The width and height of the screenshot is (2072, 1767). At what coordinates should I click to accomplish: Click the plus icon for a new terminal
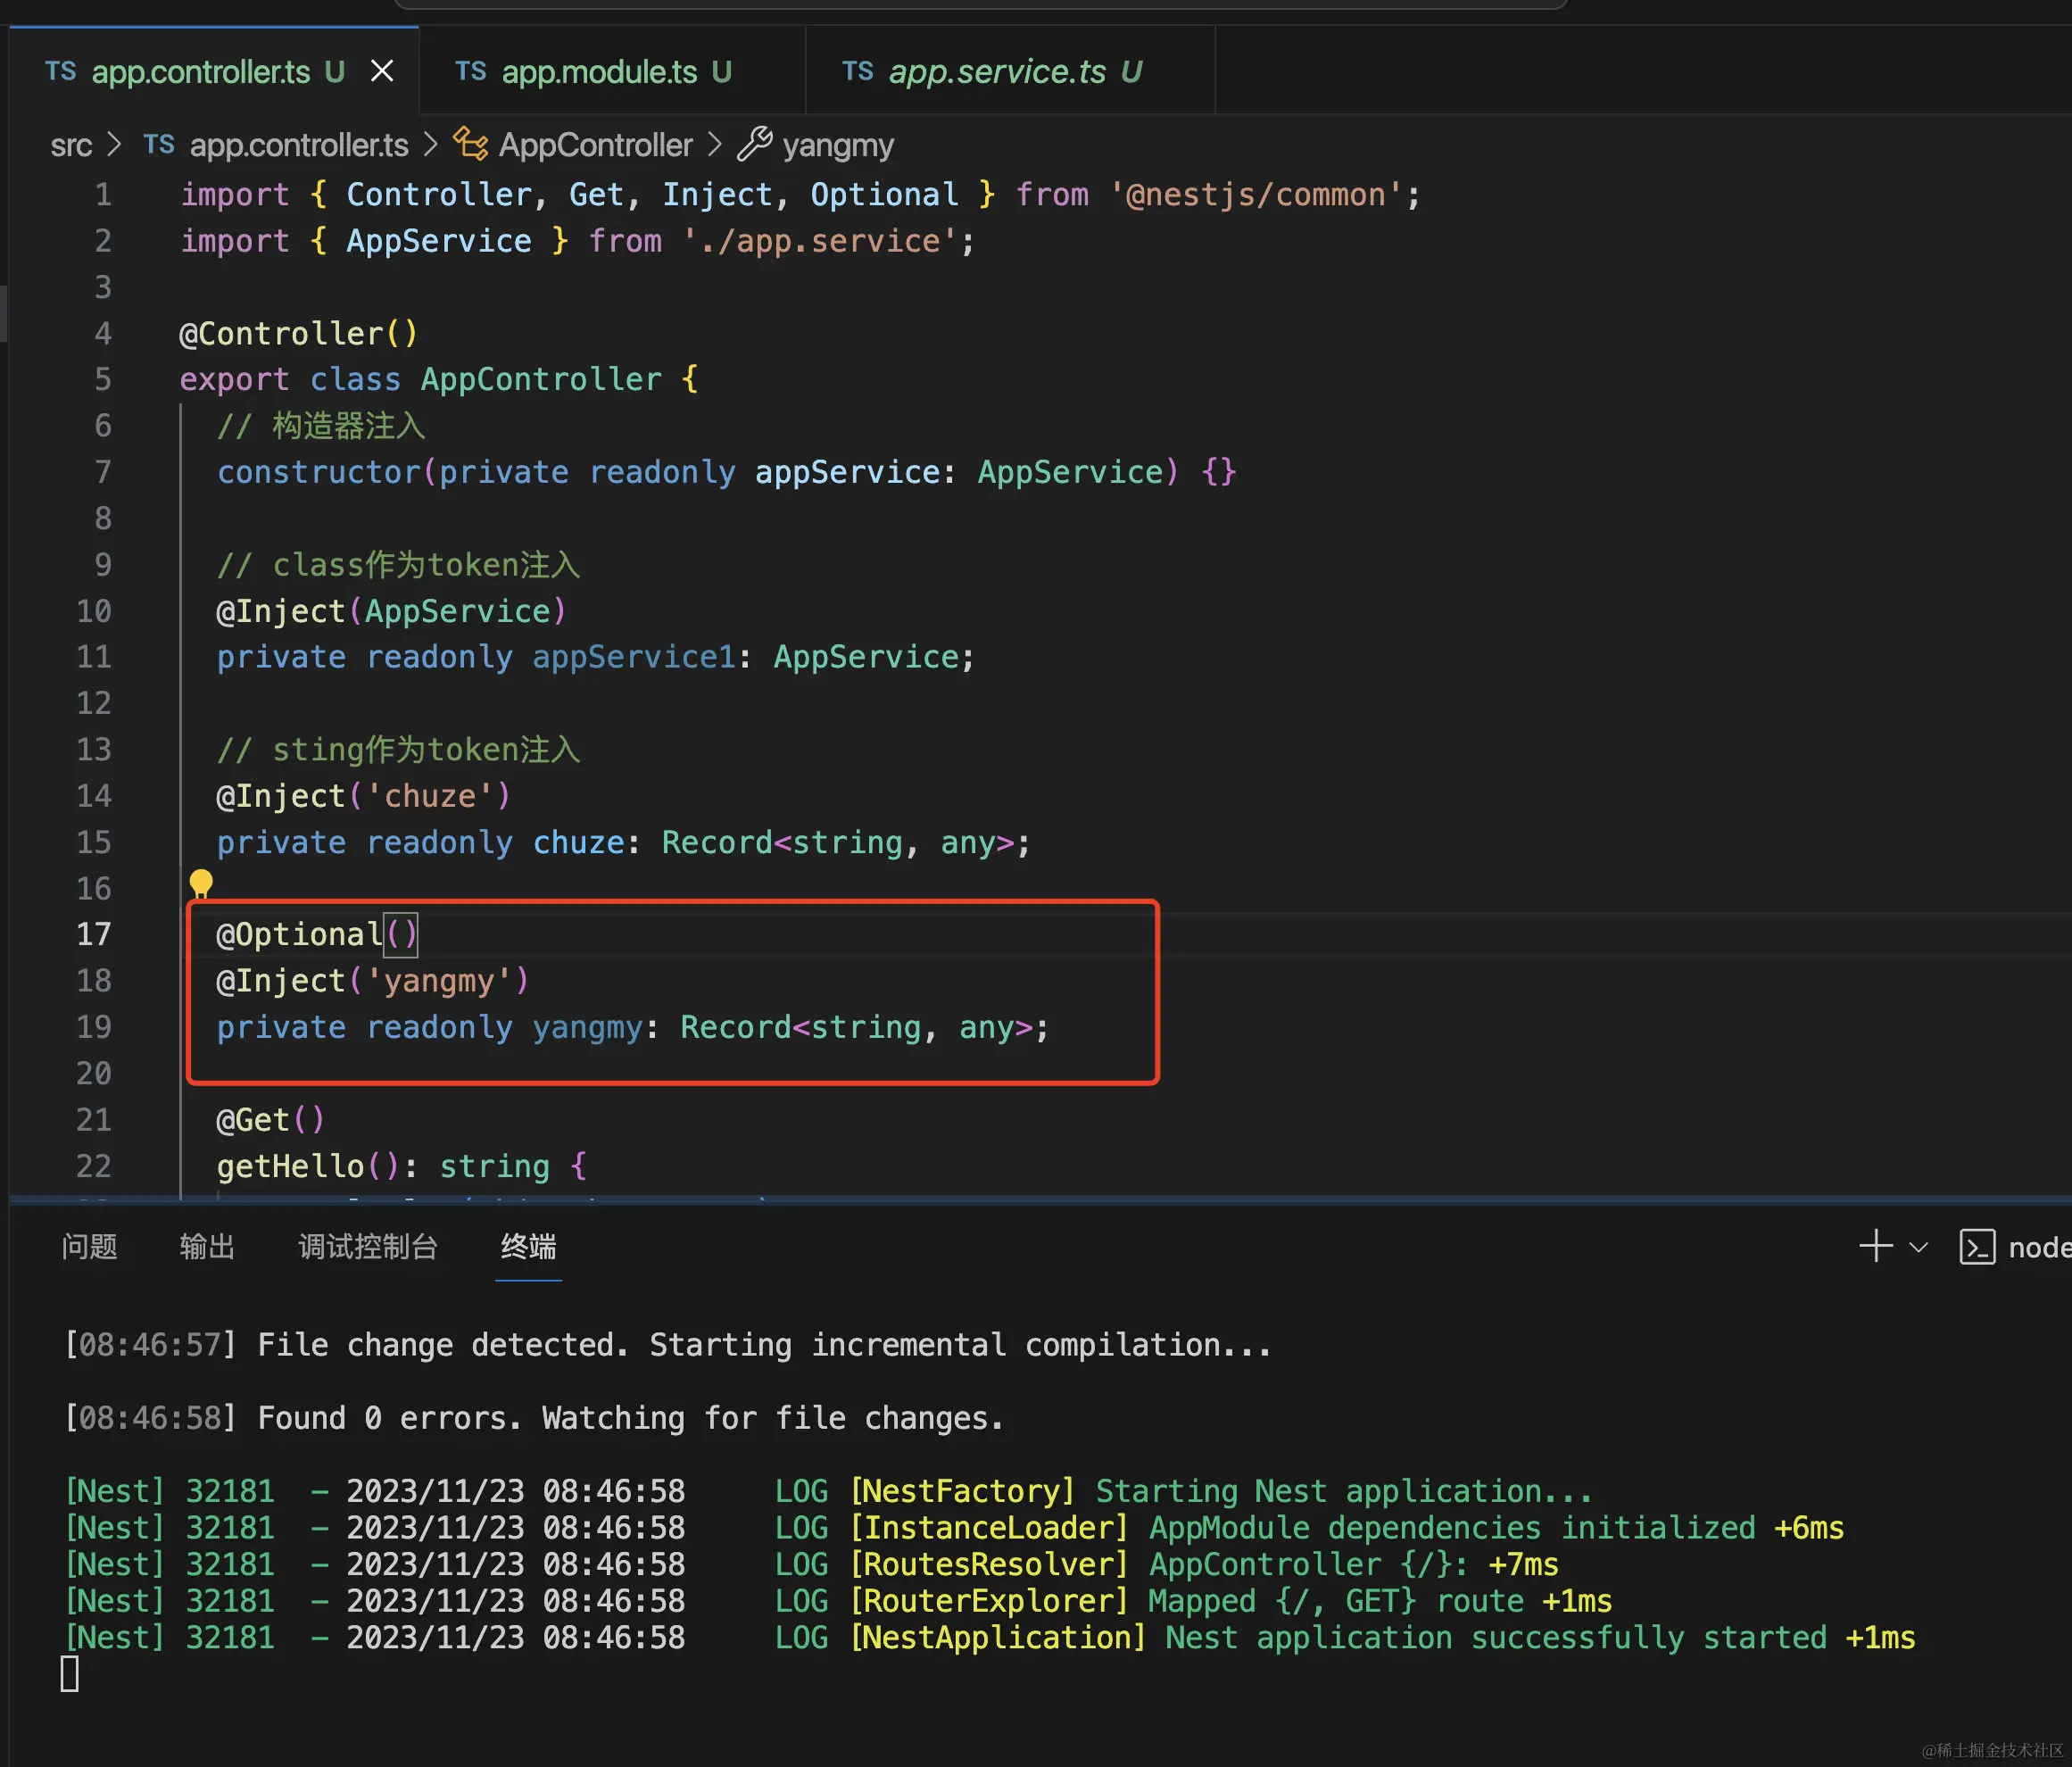click(1875, 1246)
